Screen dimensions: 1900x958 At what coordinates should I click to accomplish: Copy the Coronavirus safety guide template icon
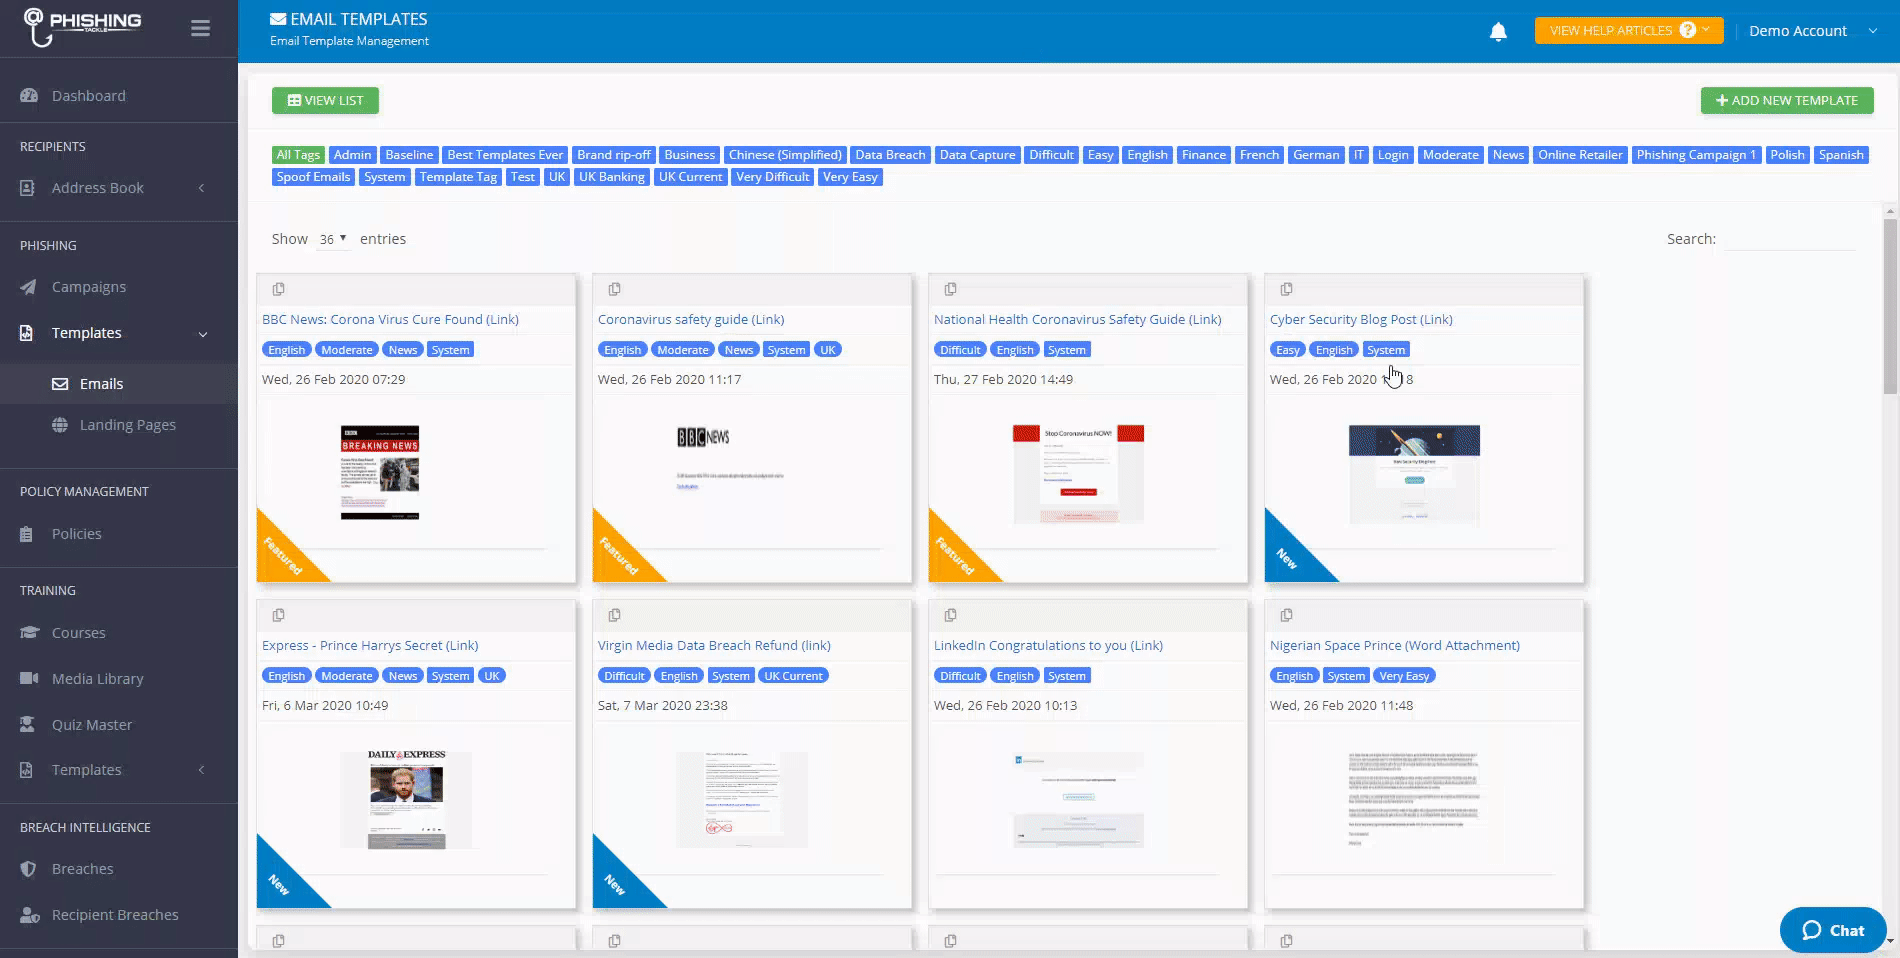click(615, 289)
